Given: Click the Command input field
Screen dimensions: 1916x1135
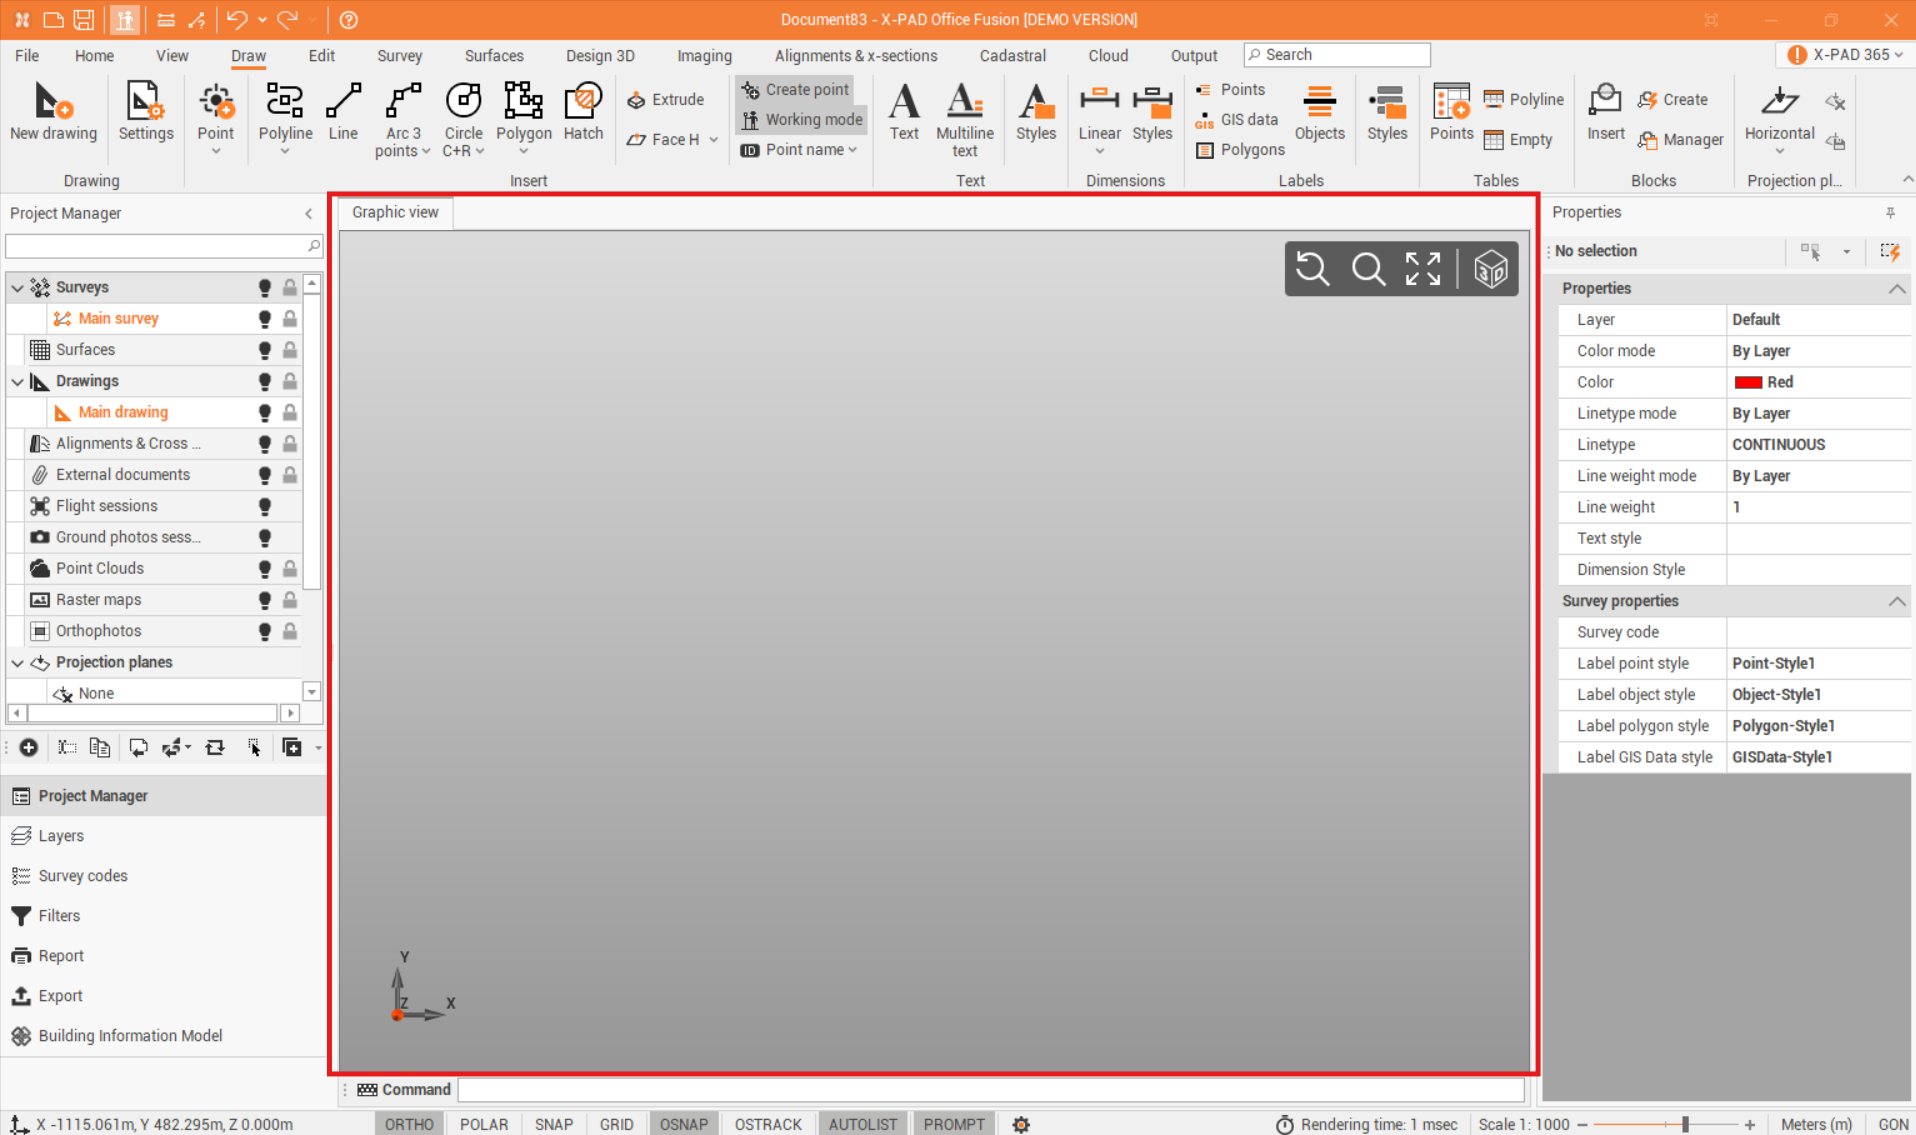Looking at the screenshot, I should pos(990,1090).
